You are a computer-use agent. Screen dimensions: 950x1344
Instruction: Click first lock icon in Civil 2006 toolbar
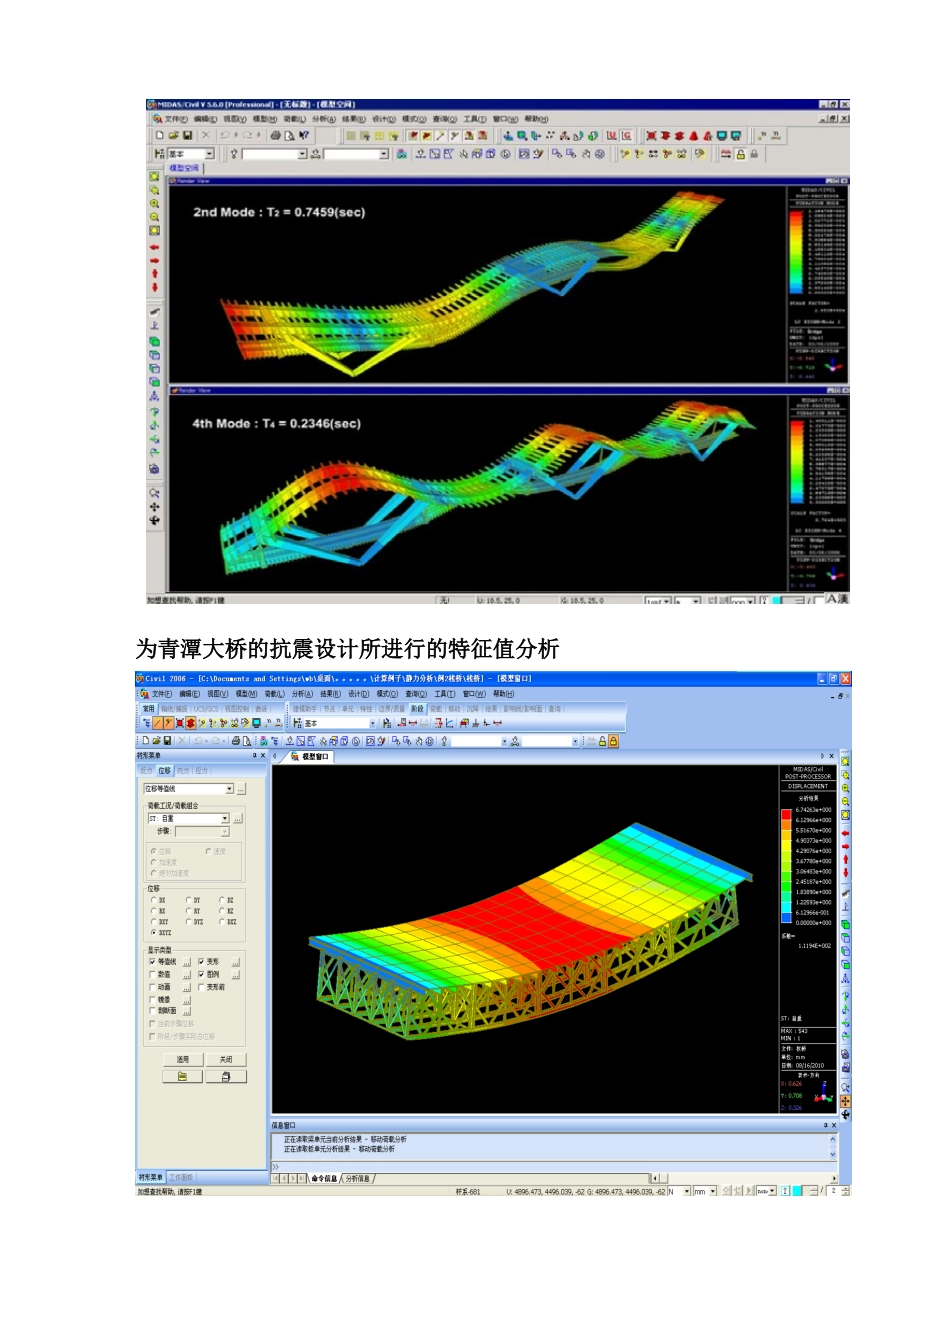point(603,741)
